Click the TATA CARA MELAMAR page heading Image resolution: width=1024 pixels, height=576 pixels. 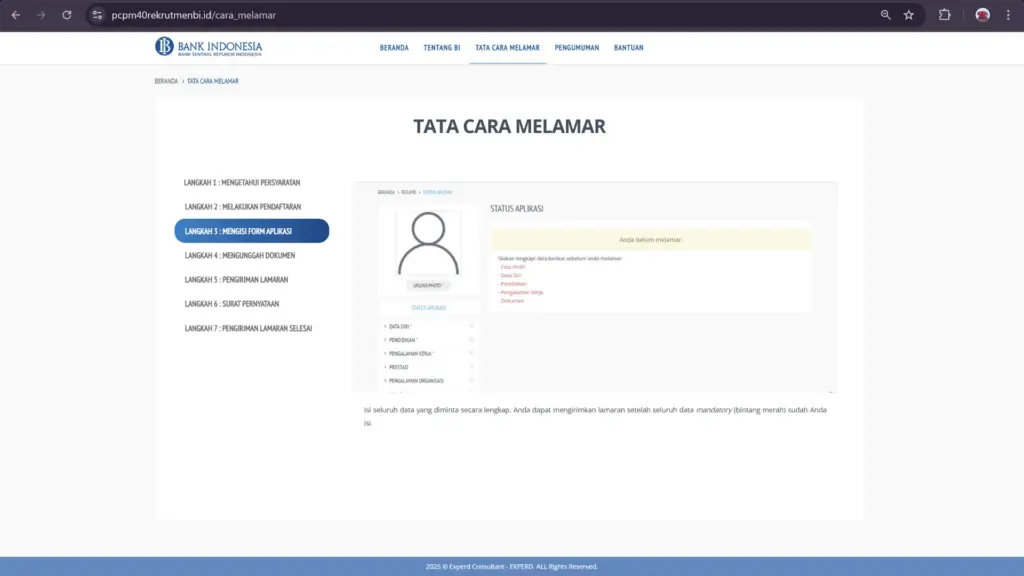point(509,126)
